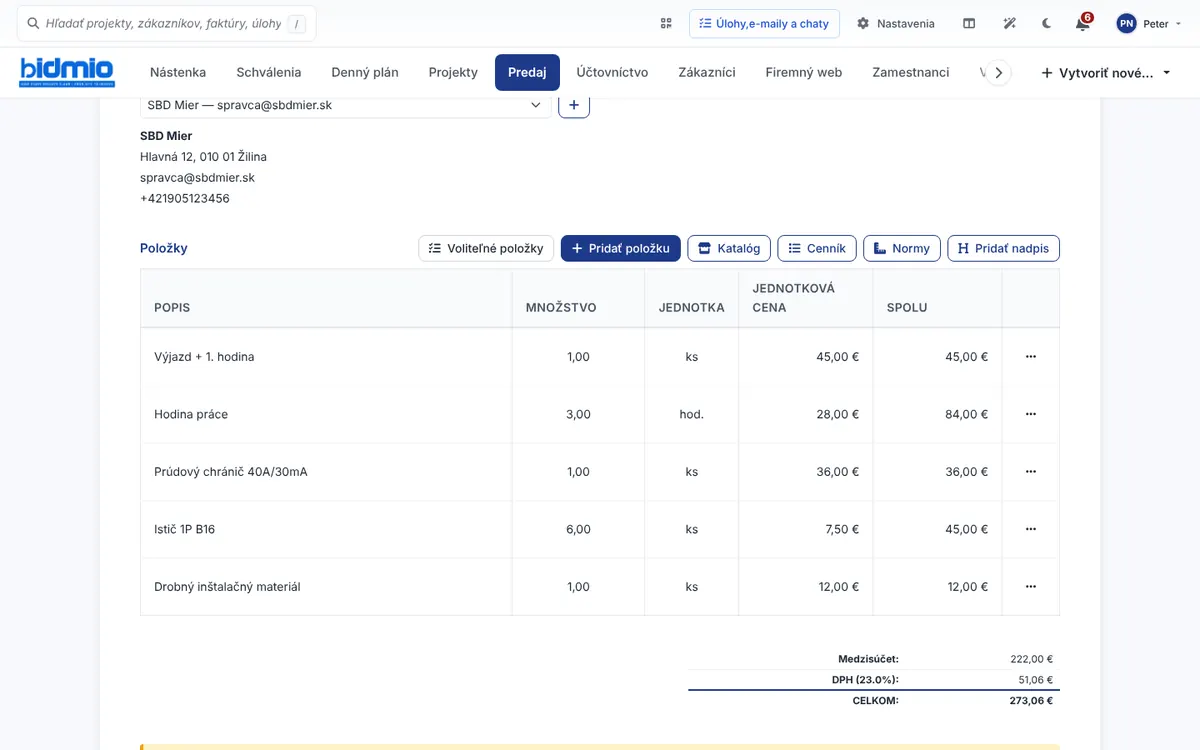This screenshot has height=750, width=1200.
Task: Open the Projekty tab
Action: 453,72
